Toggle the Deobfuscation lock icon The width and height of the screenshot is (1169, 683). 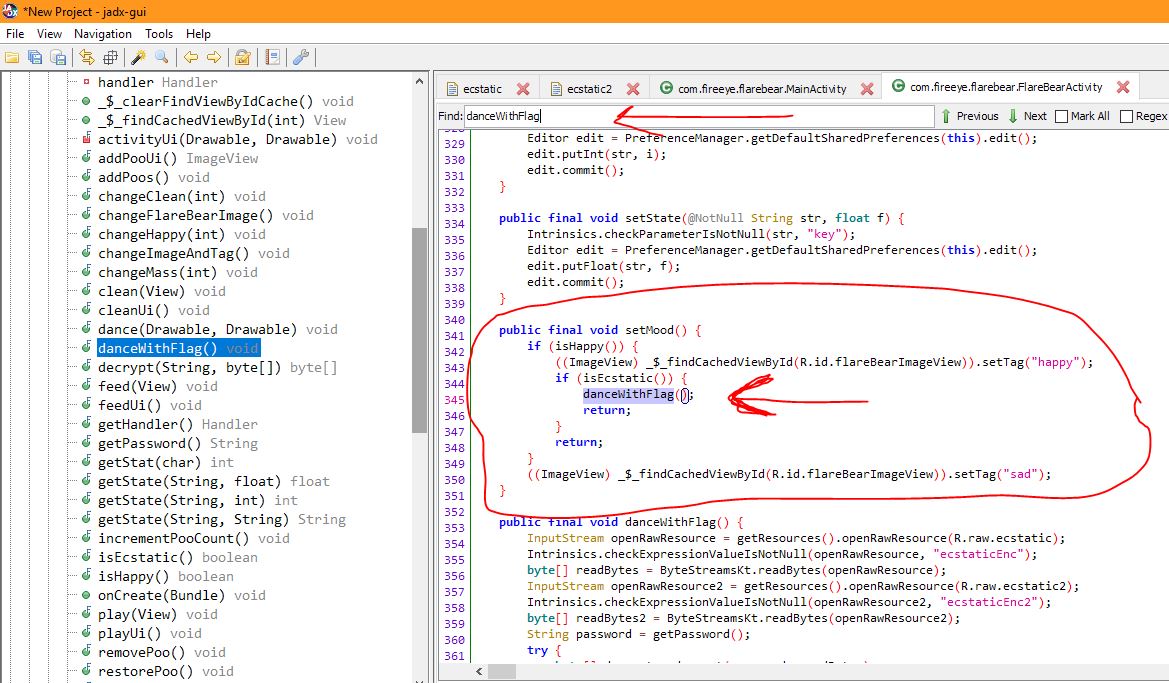coord(241,57)
